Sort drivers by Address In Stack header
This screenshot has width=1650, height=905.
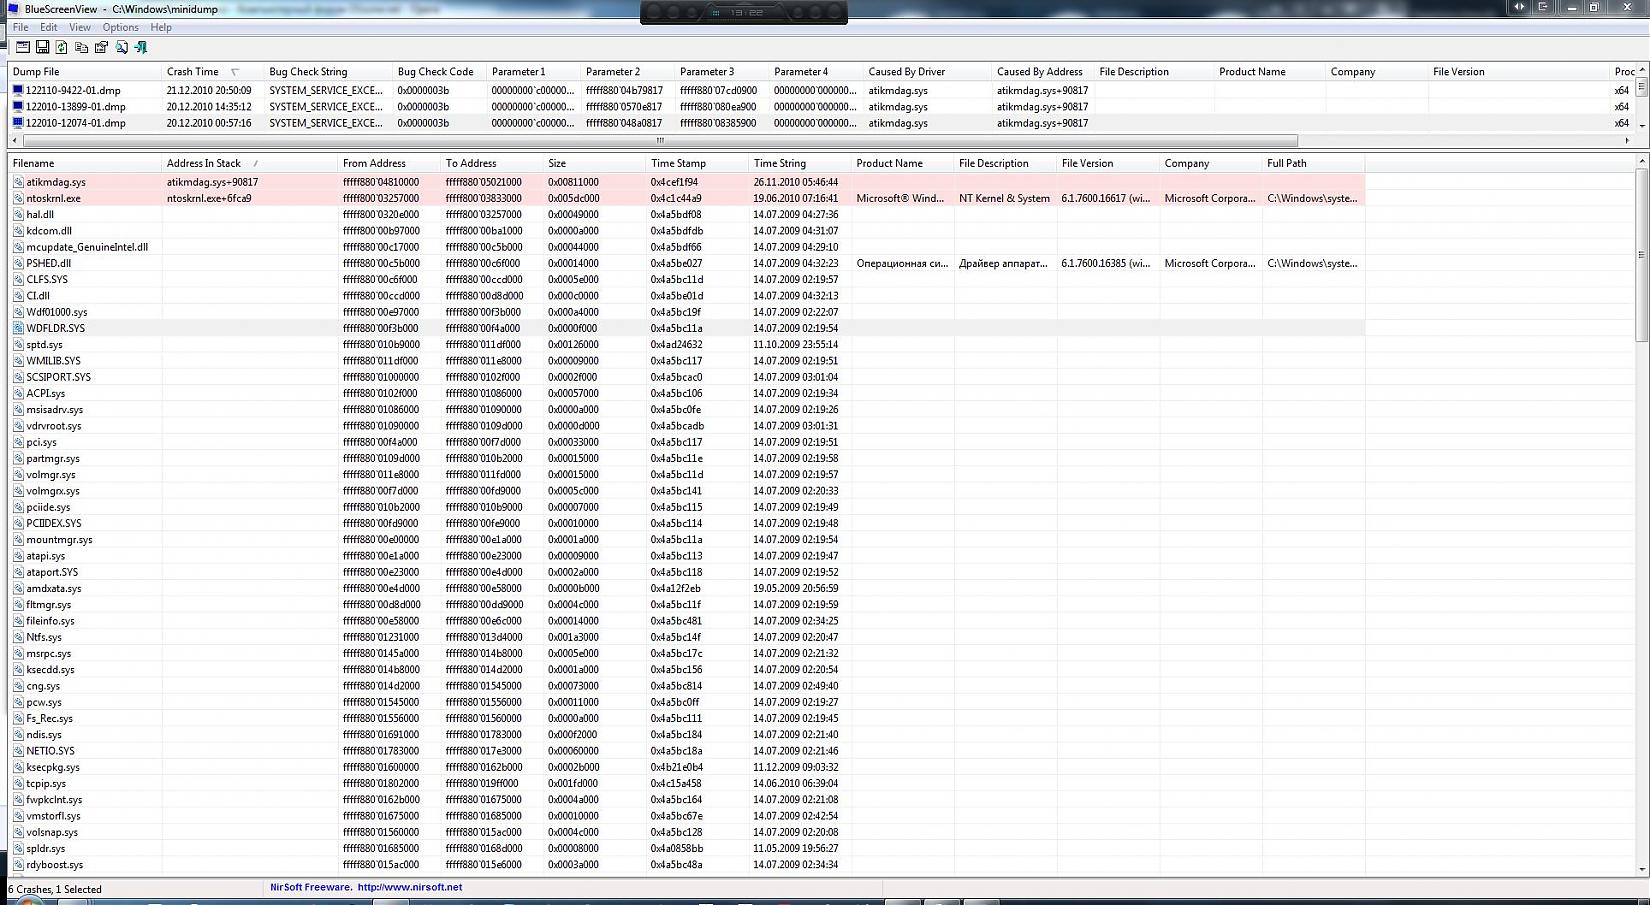point(203,163)
